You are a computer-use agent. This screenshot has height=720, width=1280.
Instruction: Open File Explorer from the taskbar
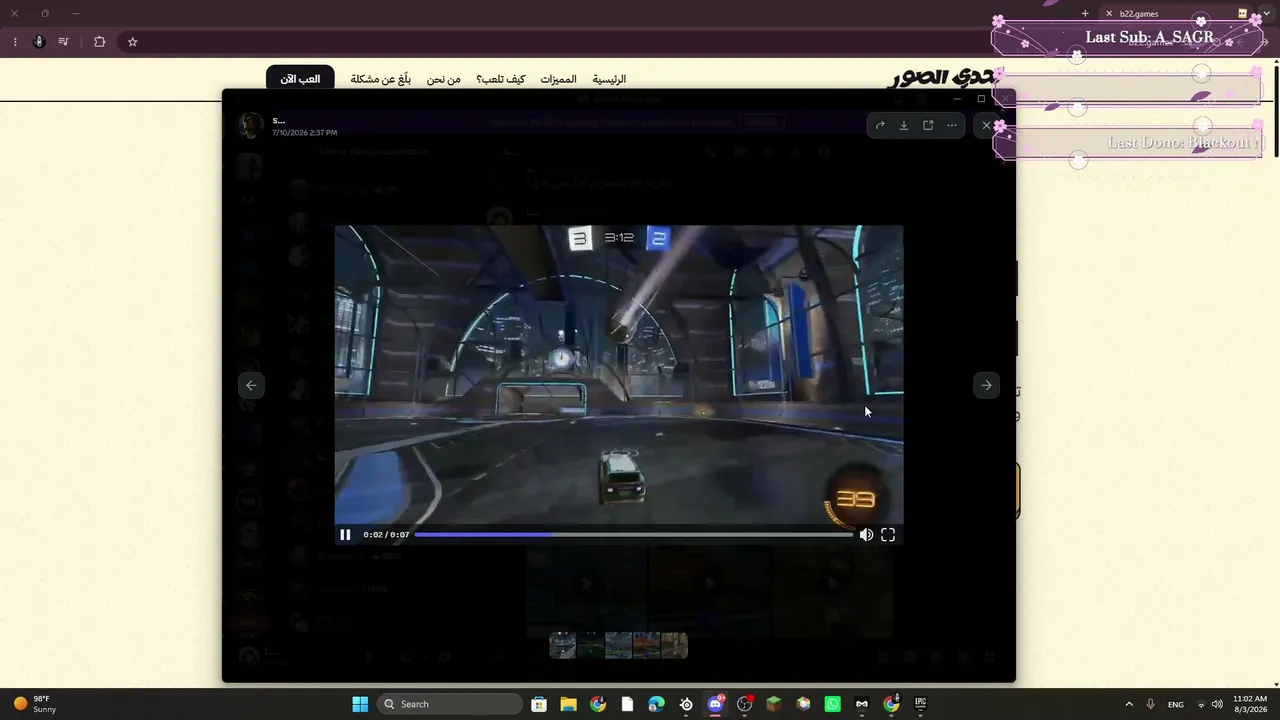tap(568, 704)
